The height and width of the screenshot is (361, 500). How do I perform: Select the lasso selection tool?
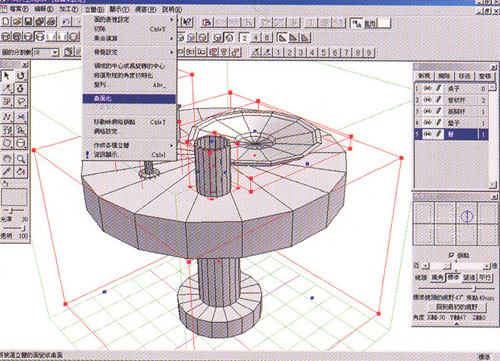tap(21, 102)
